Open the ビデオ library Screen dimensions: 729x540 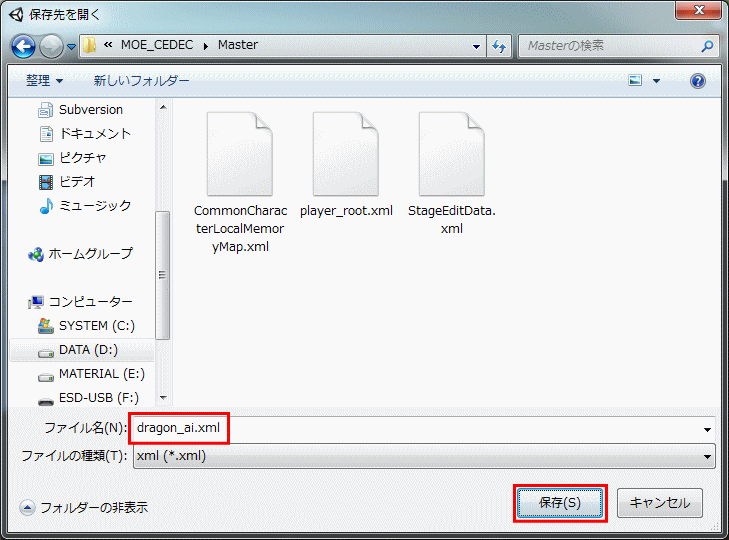pos(66,182)
